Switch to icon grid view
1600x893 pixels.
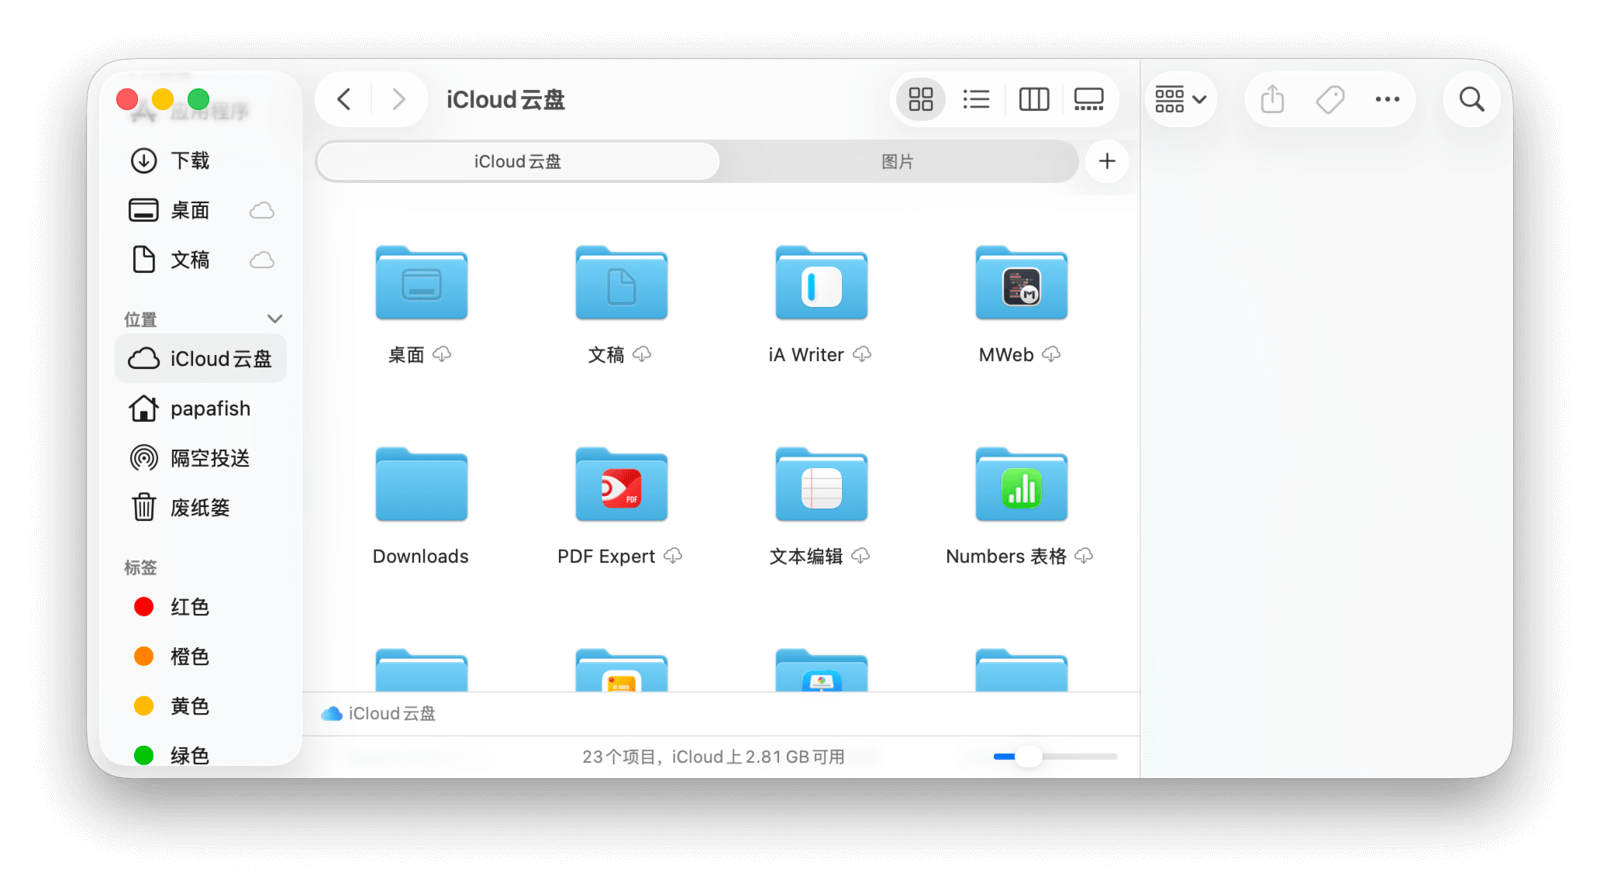[921, 99]
